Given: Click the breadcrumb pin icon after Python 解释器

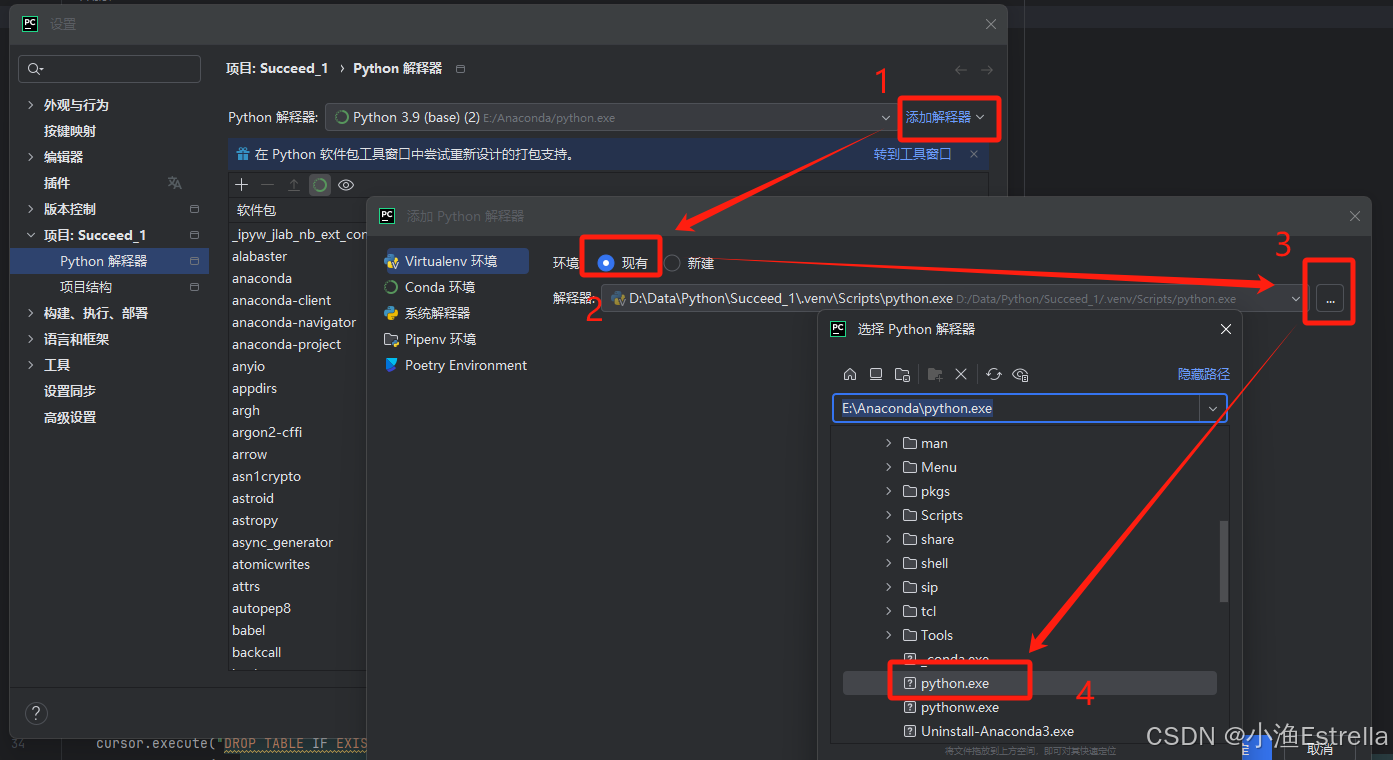Looking at the screenshot, I should click(x=460, y=69).
